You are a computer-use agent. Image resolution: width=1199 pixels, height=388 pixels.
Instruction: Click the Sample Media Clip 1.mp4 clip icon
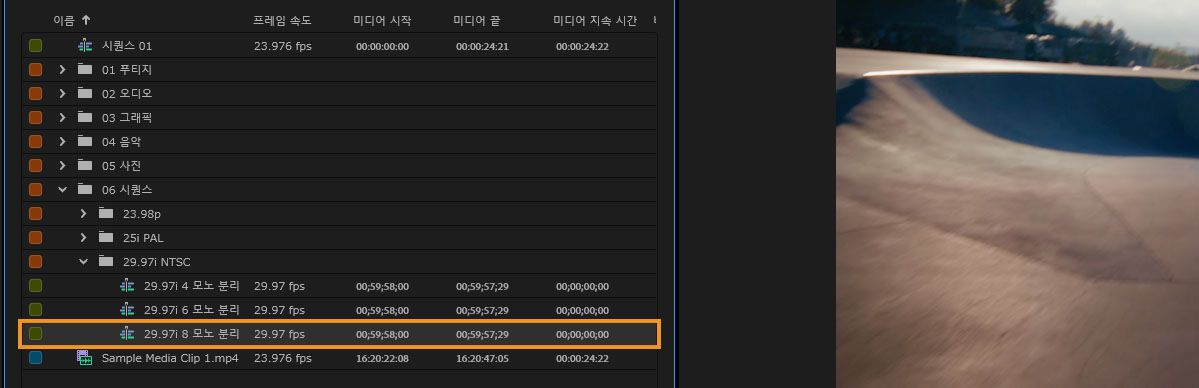pyautogui.click(x=84, y=358)
